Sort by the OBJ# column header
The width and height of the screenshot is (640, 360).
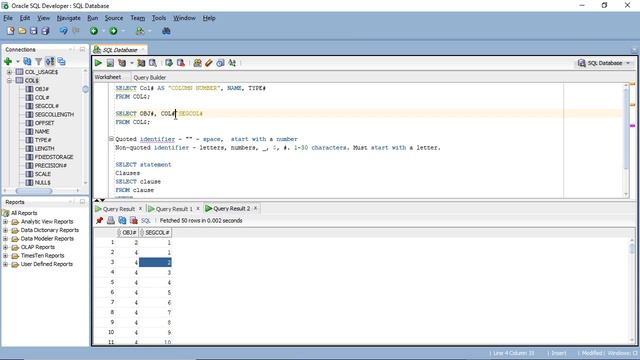click(129, 232)
